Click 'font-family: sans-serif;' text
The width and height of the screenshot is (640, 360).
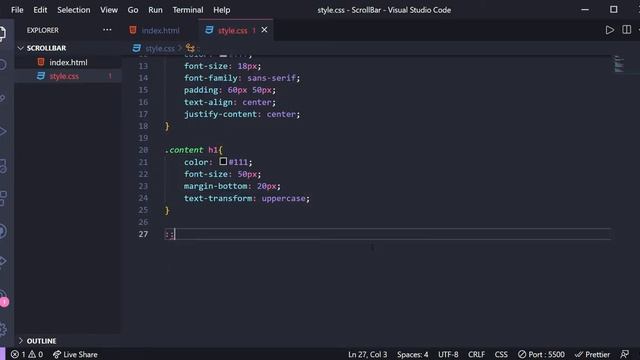[242, 78]
